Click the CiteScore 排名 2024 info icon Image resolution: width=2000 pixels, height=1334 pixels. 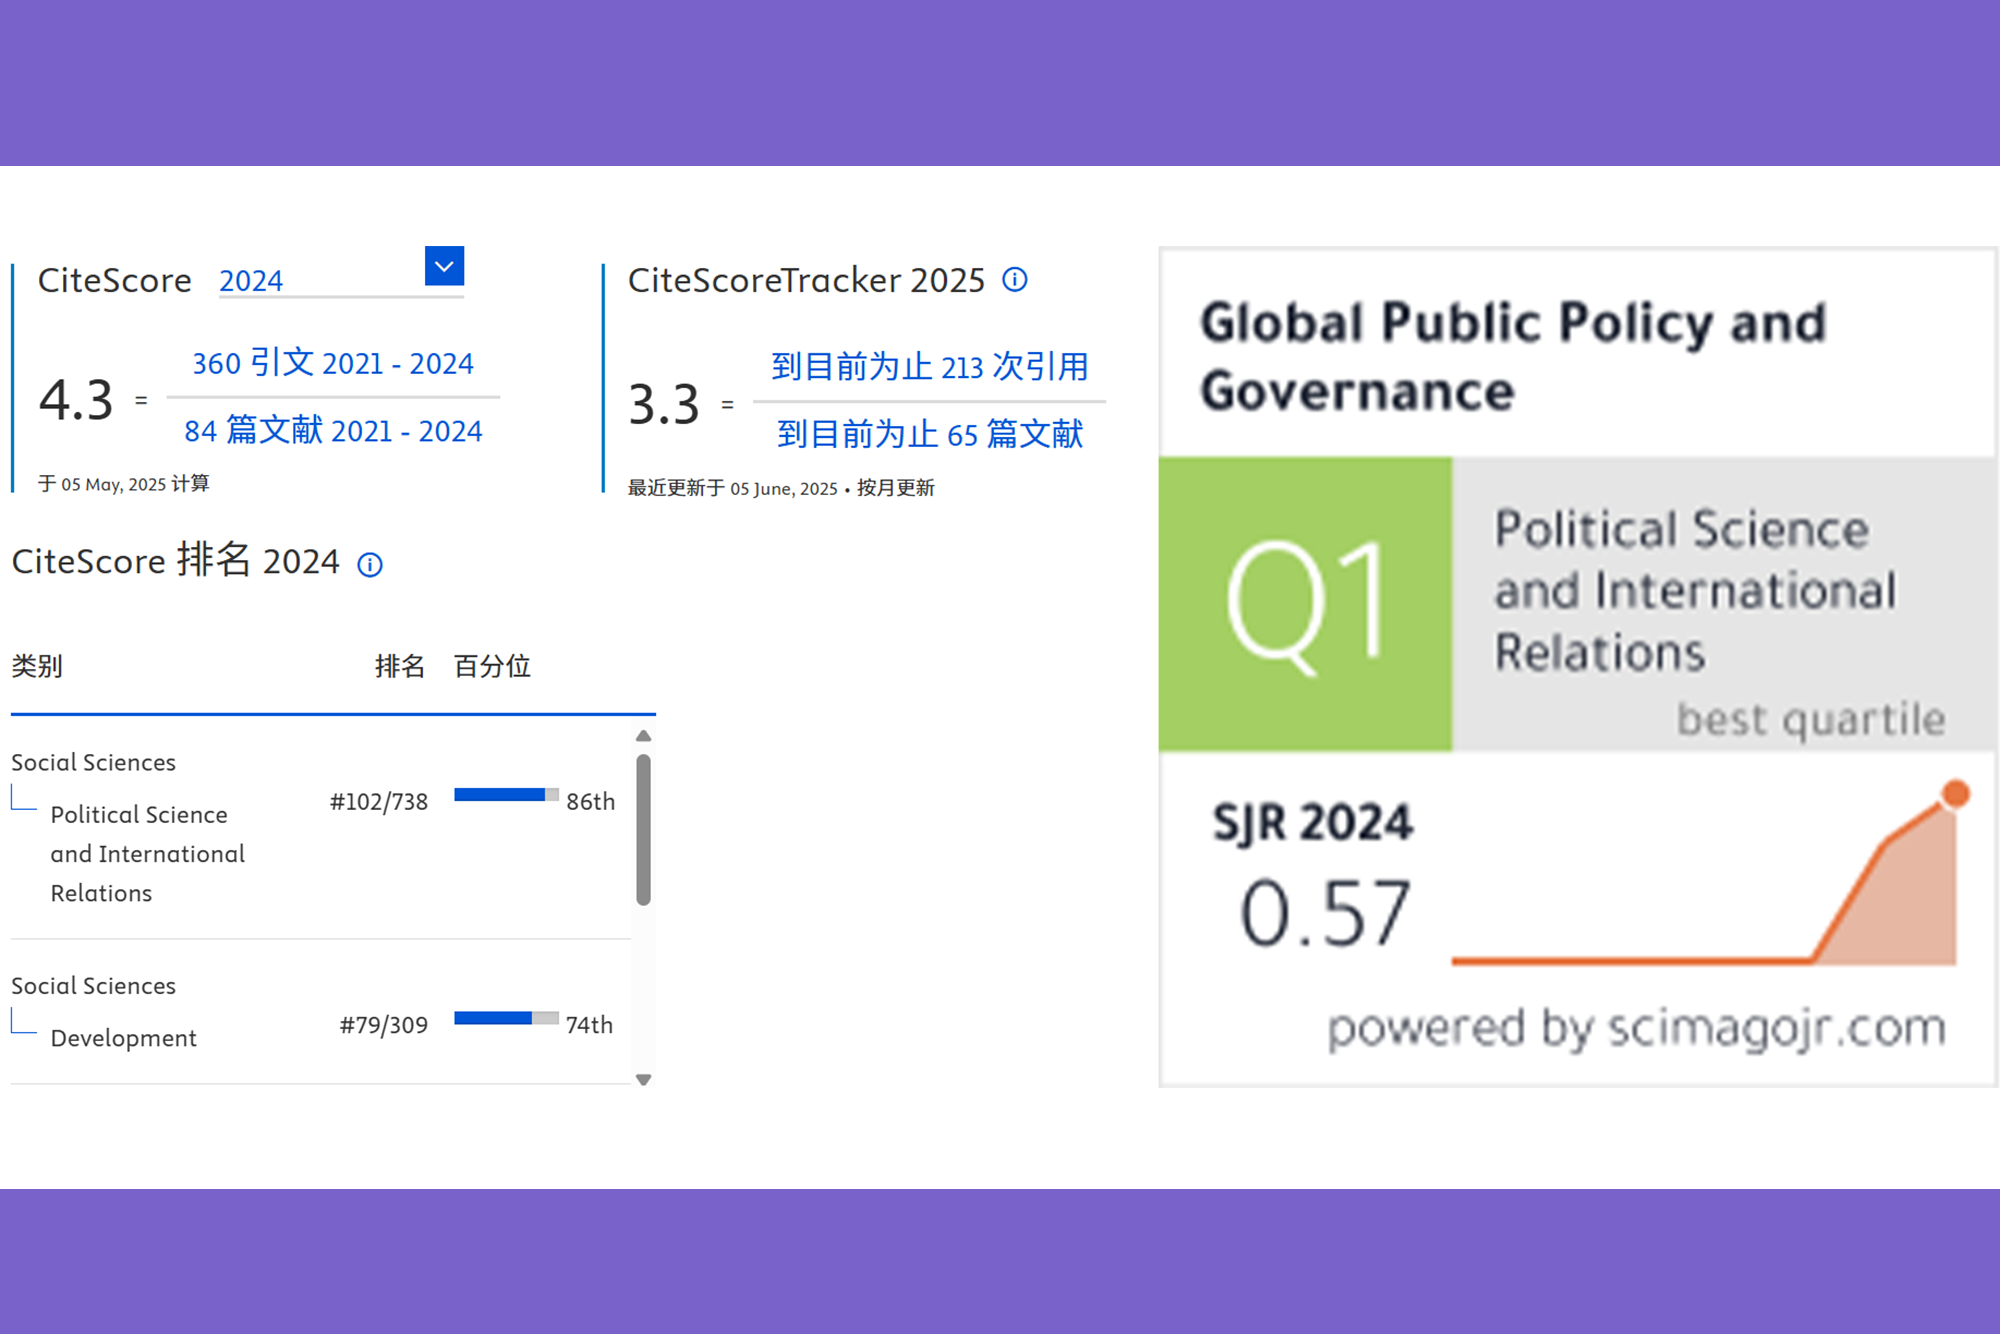pos(370,565)
